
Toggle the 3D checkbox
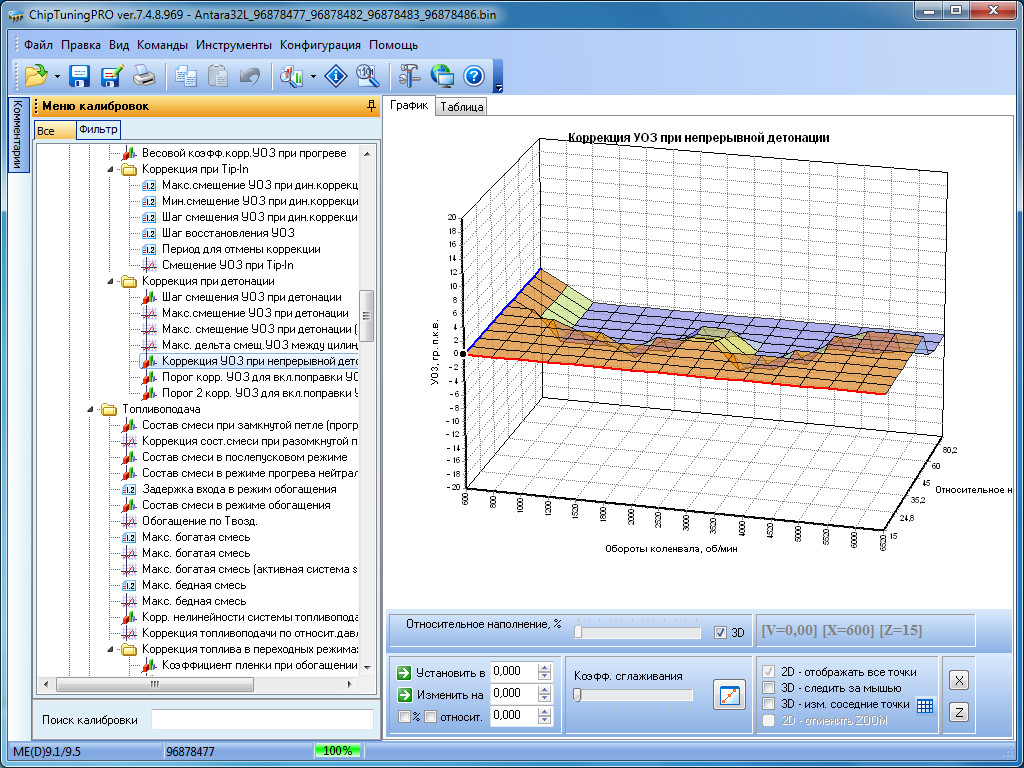pos(721,632)
